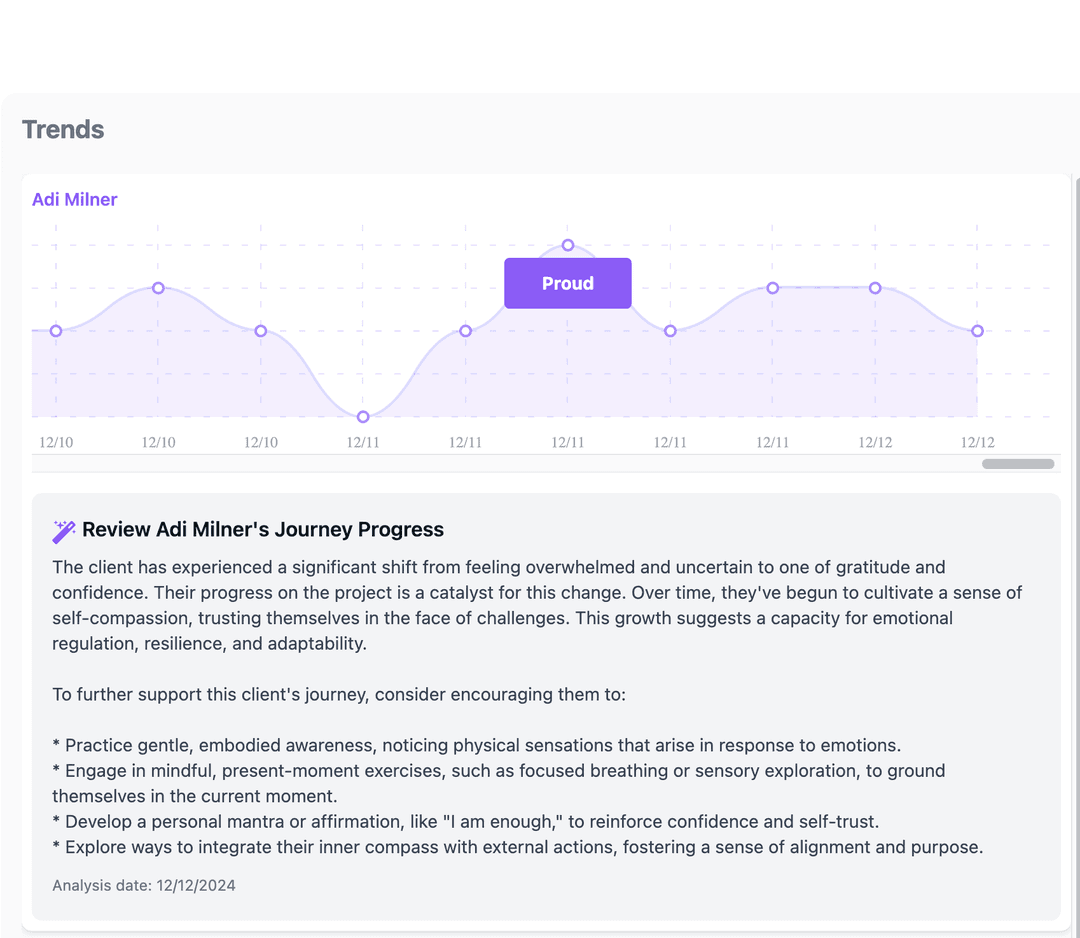Select the second-to-last data point on chart
The height and width of the screenshot is (938, 1080).
pos(875,288)
